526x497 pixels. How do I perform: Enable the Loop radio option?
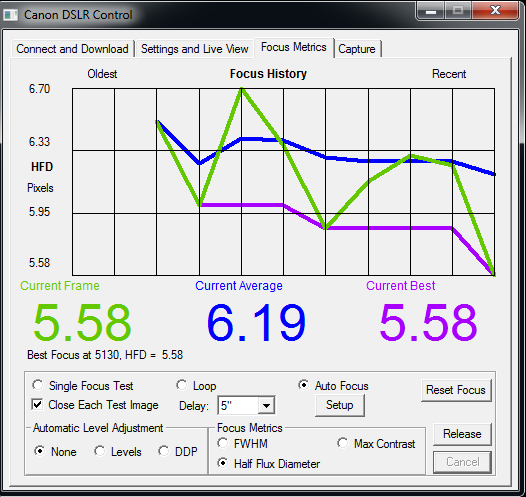(181, 385)
